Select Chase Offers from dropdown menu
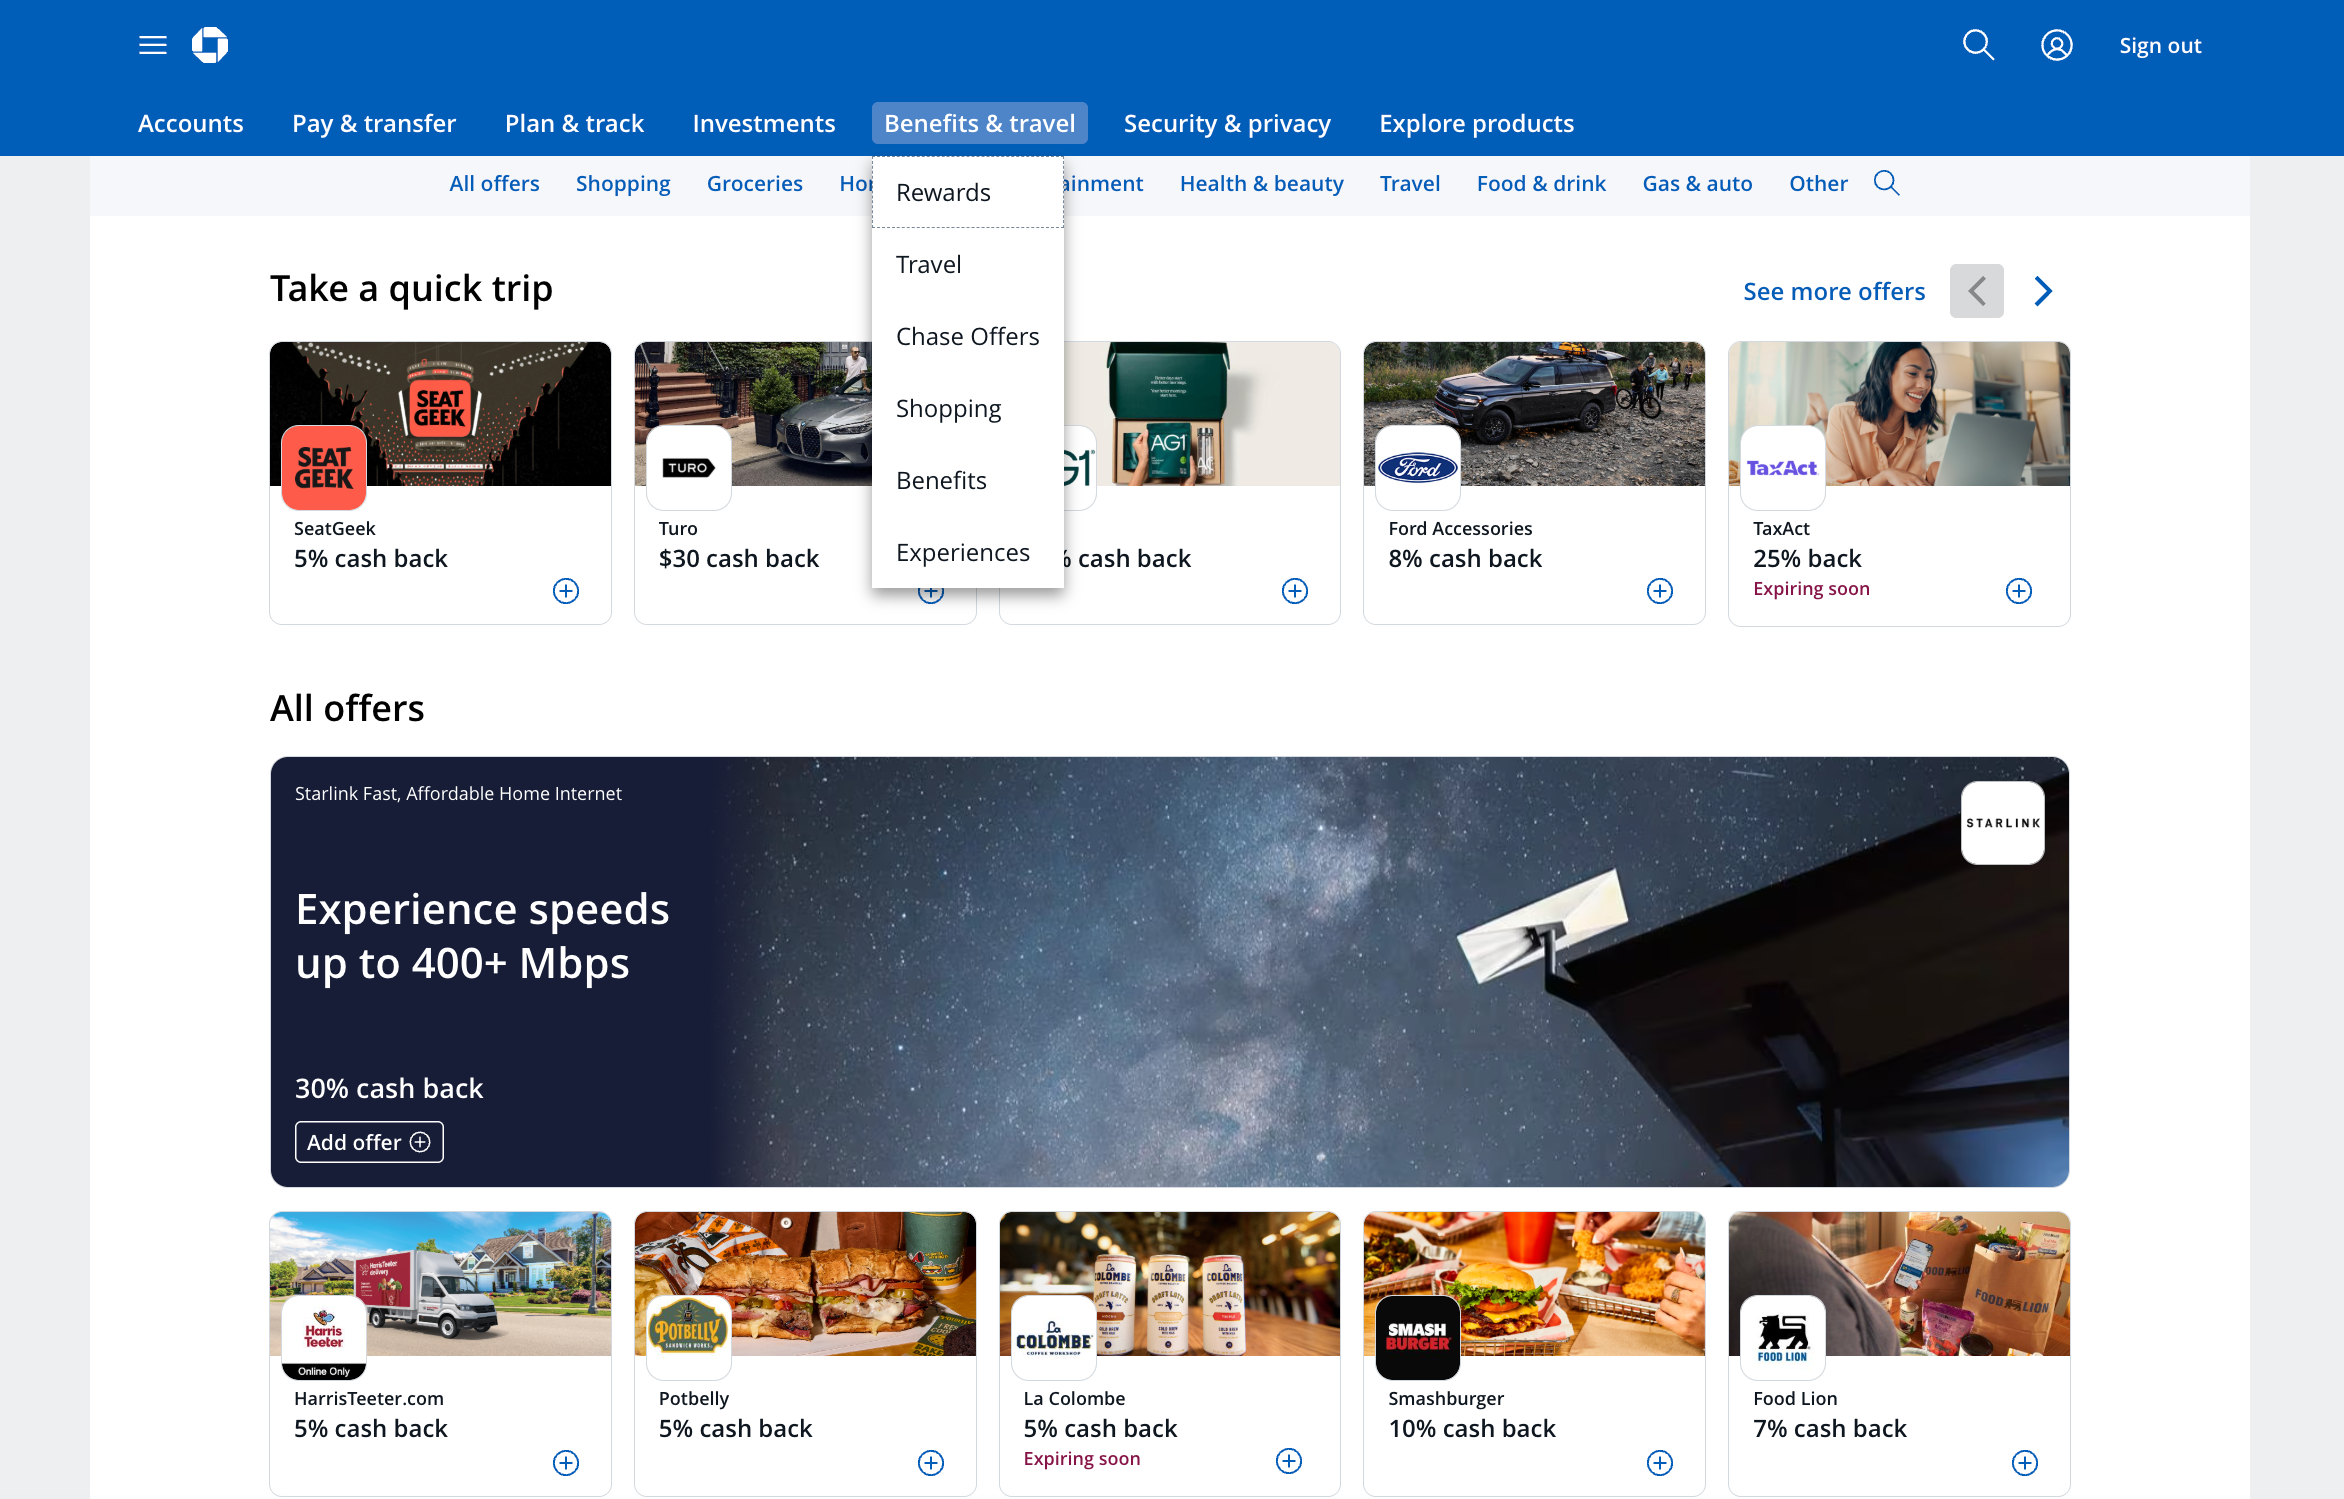Viewport: 2344px width, 1499px height. pyautogui.click(x=967, y=337)
